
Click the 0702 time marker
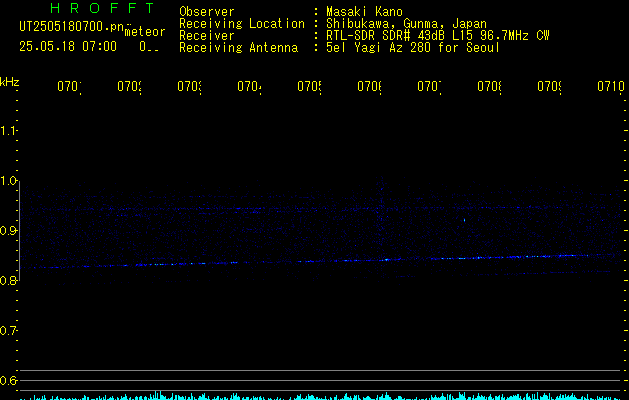point(130,87)
